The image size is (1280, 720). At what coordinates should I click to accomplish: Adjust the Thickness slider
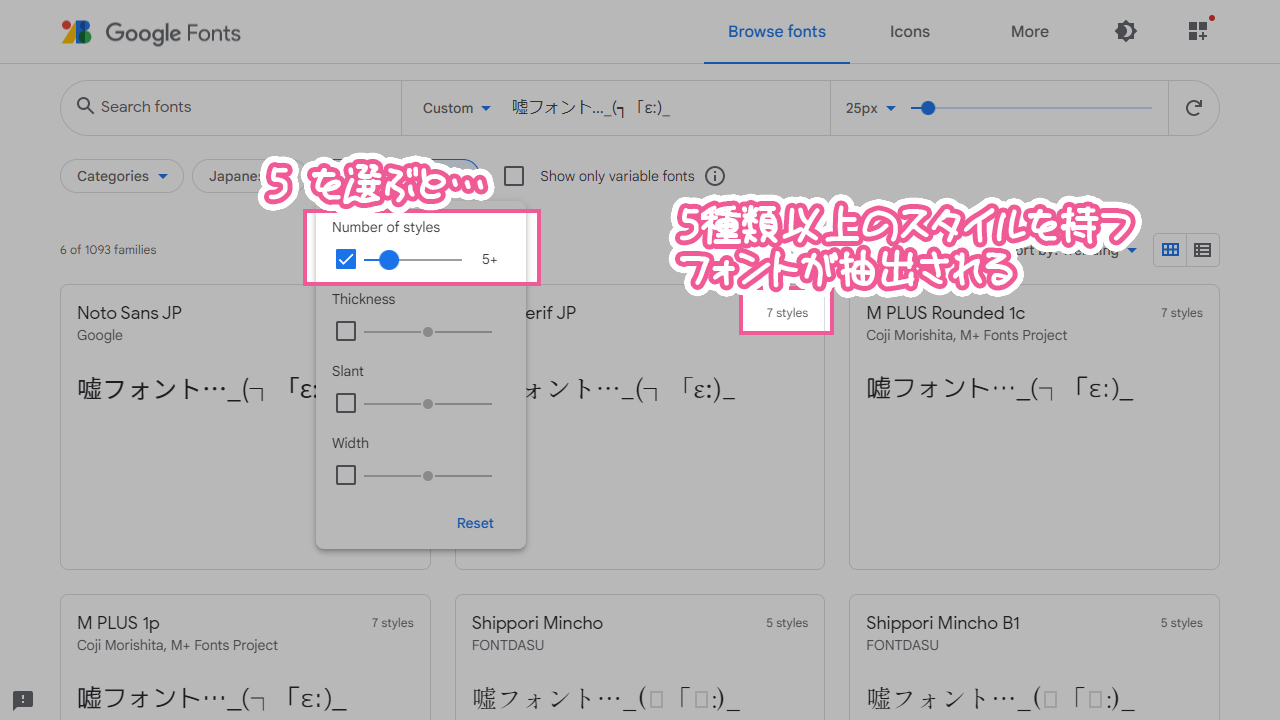pos(428,331)
